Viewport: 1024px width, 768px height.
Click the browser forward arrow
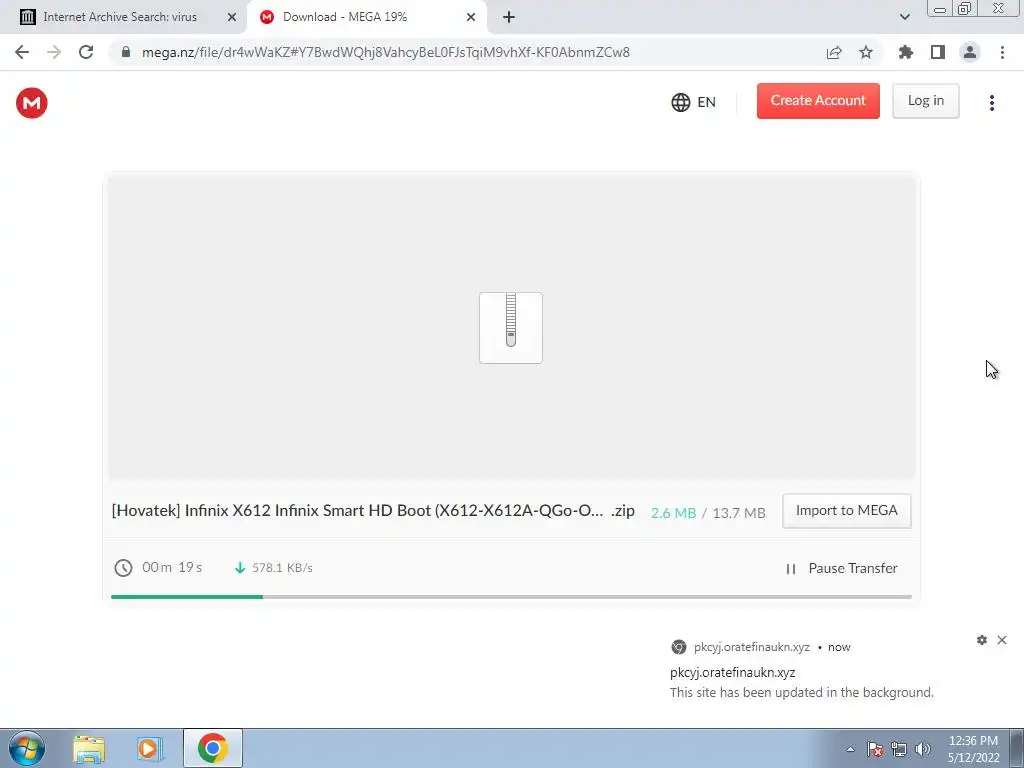click(54, 52)
